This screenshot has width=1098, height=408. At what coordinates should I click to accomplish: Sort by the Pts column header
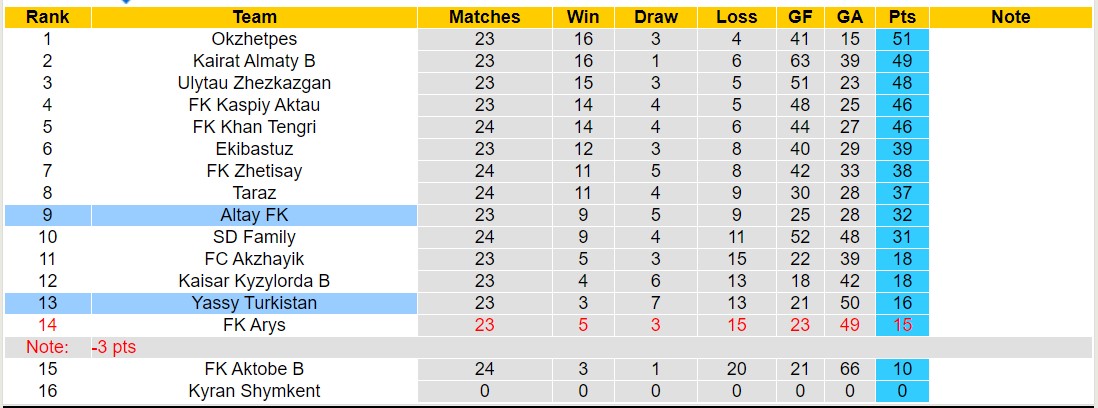point(902,17)
